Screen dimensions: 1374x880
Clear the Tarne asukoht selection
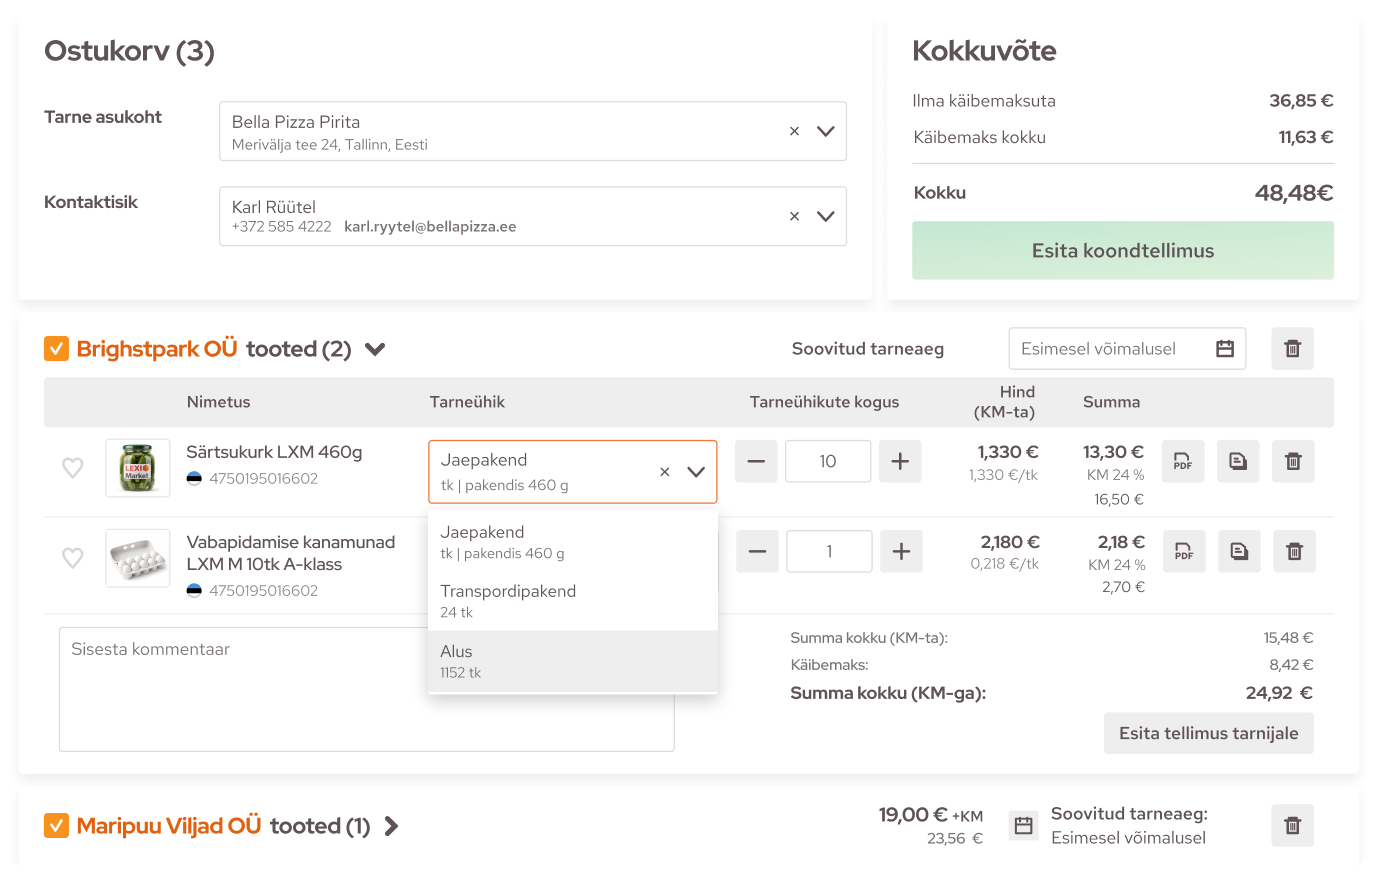click(x=794, y=131)
